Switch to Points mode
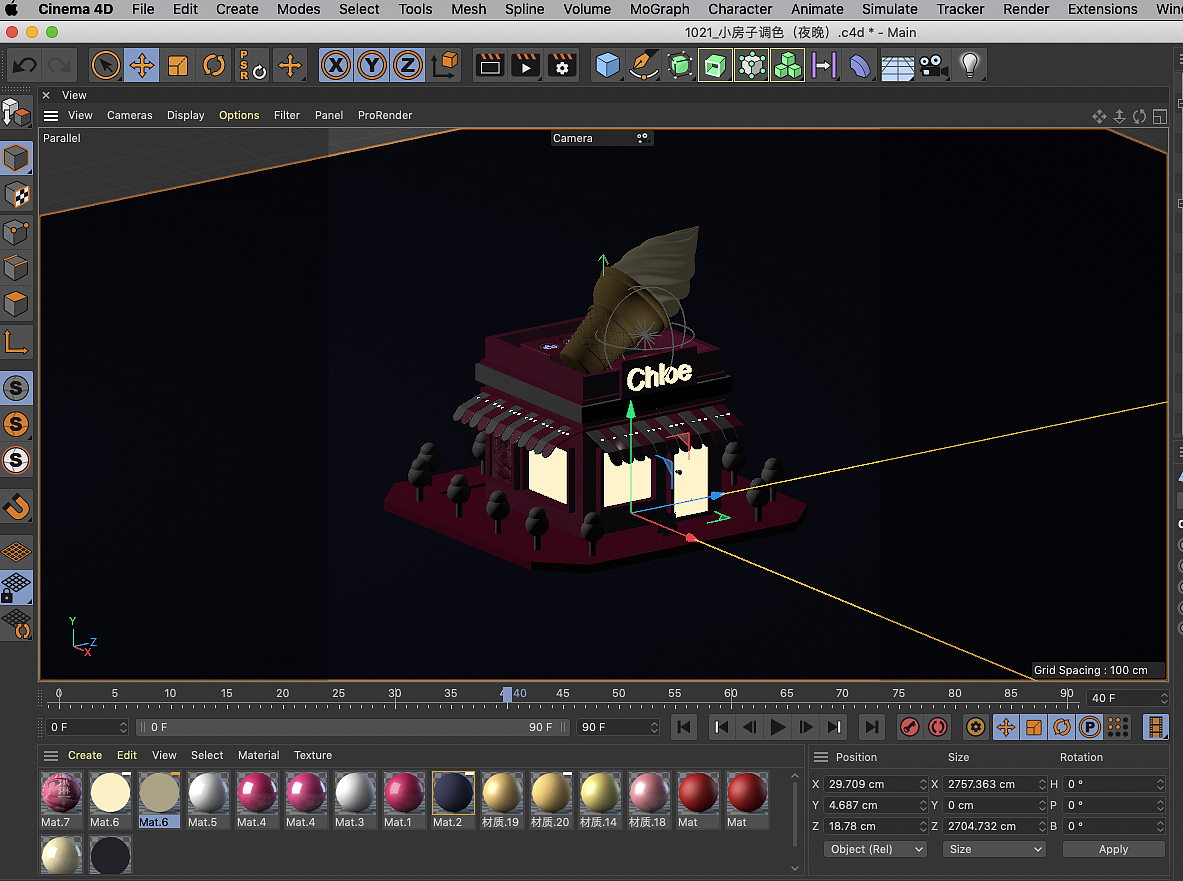 (x=17, y=232)
